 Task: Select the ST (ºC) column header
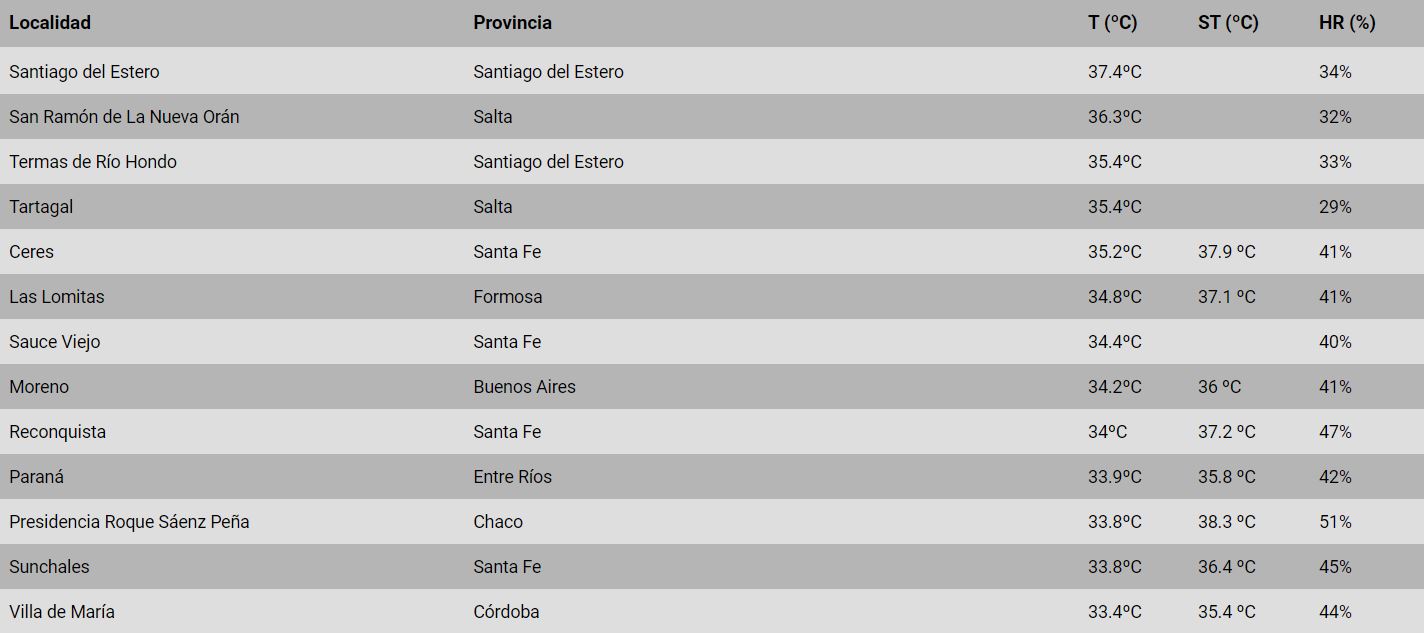(1227, 22)
